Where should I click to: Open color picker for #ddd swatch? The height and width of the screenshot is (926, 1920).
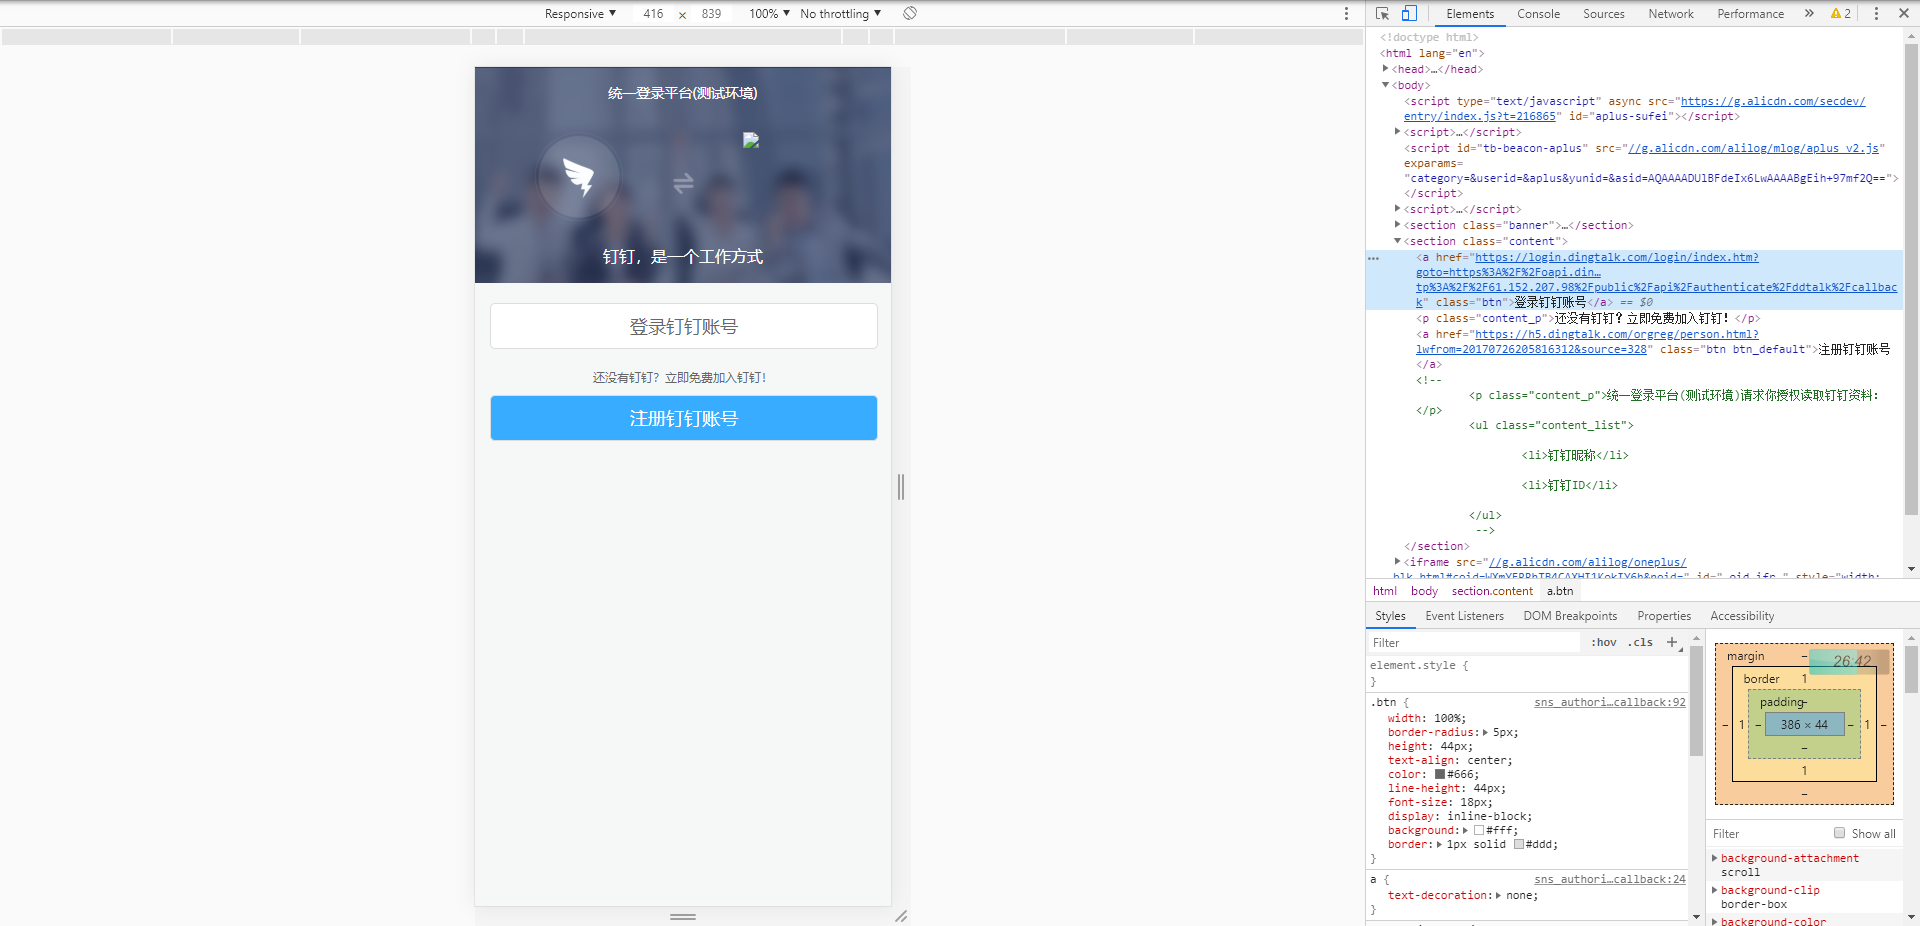click(x=1518, y=844)
